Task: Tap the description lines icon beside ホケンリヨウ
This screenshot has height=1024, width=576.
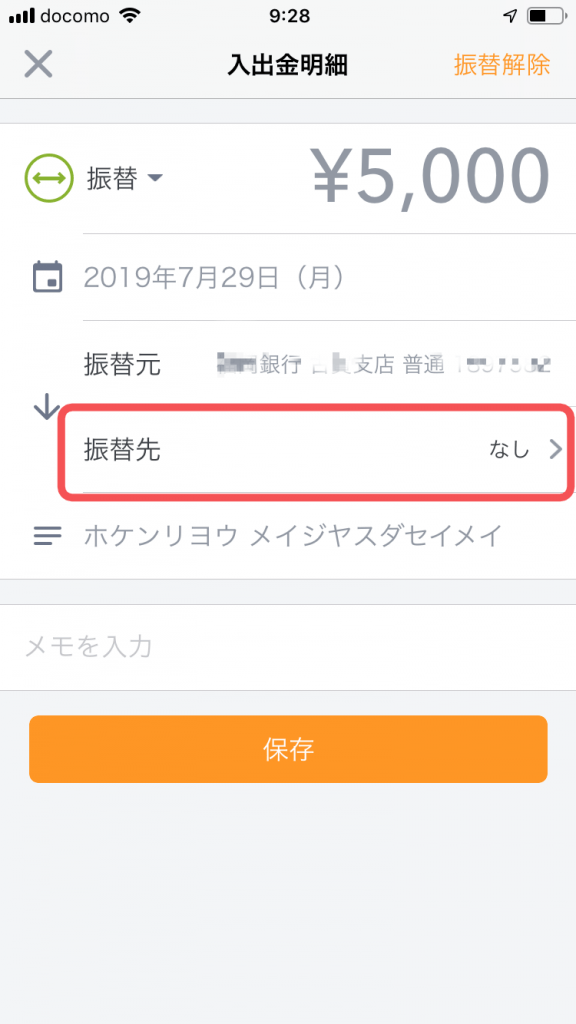Action: click(x=46, y=536)
